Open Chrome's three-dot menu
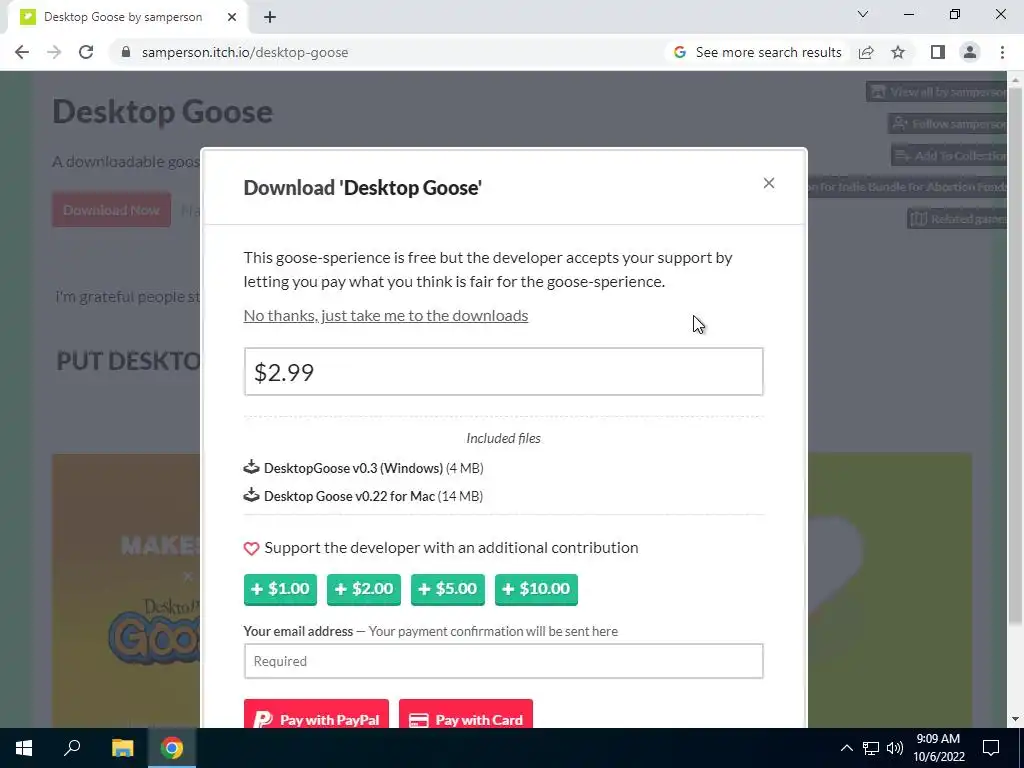The image size is (1024, 768). pos(1002,52)
